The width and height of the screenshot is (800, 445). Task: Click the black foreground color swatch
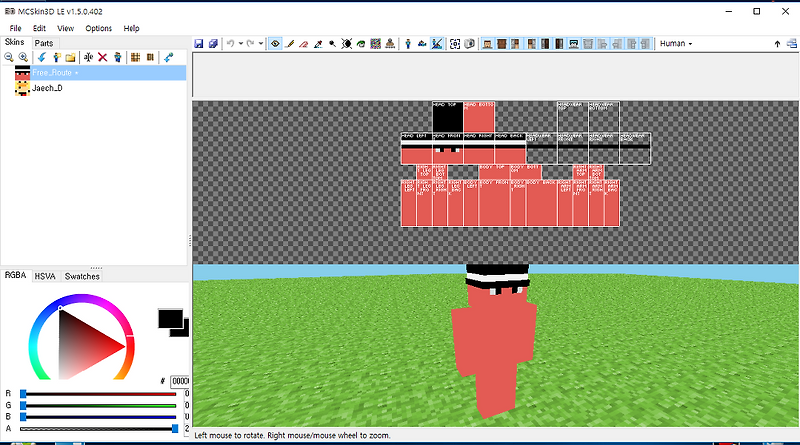pos(170,318)
